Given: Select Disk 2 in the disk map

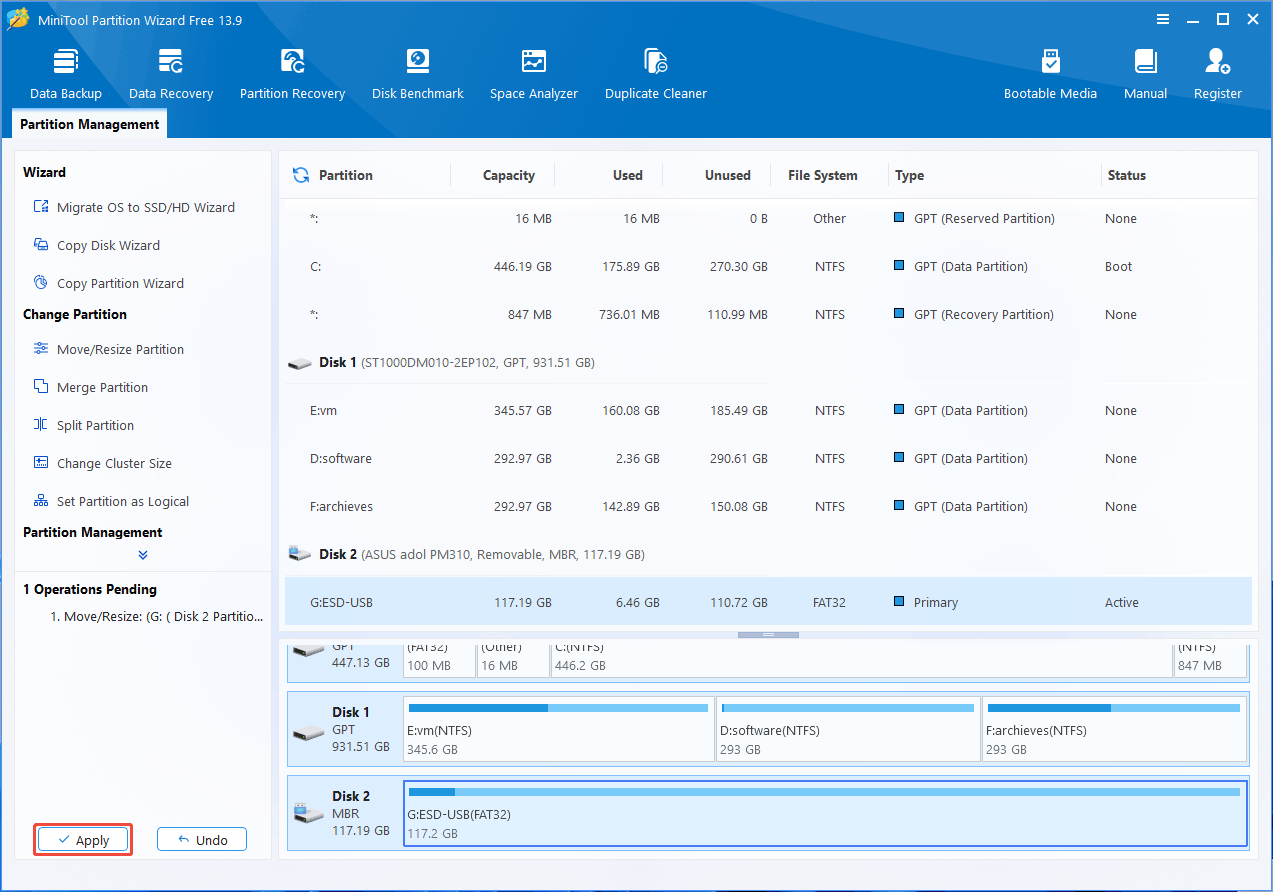Looking at the screenshot, I should click(345, 813).
